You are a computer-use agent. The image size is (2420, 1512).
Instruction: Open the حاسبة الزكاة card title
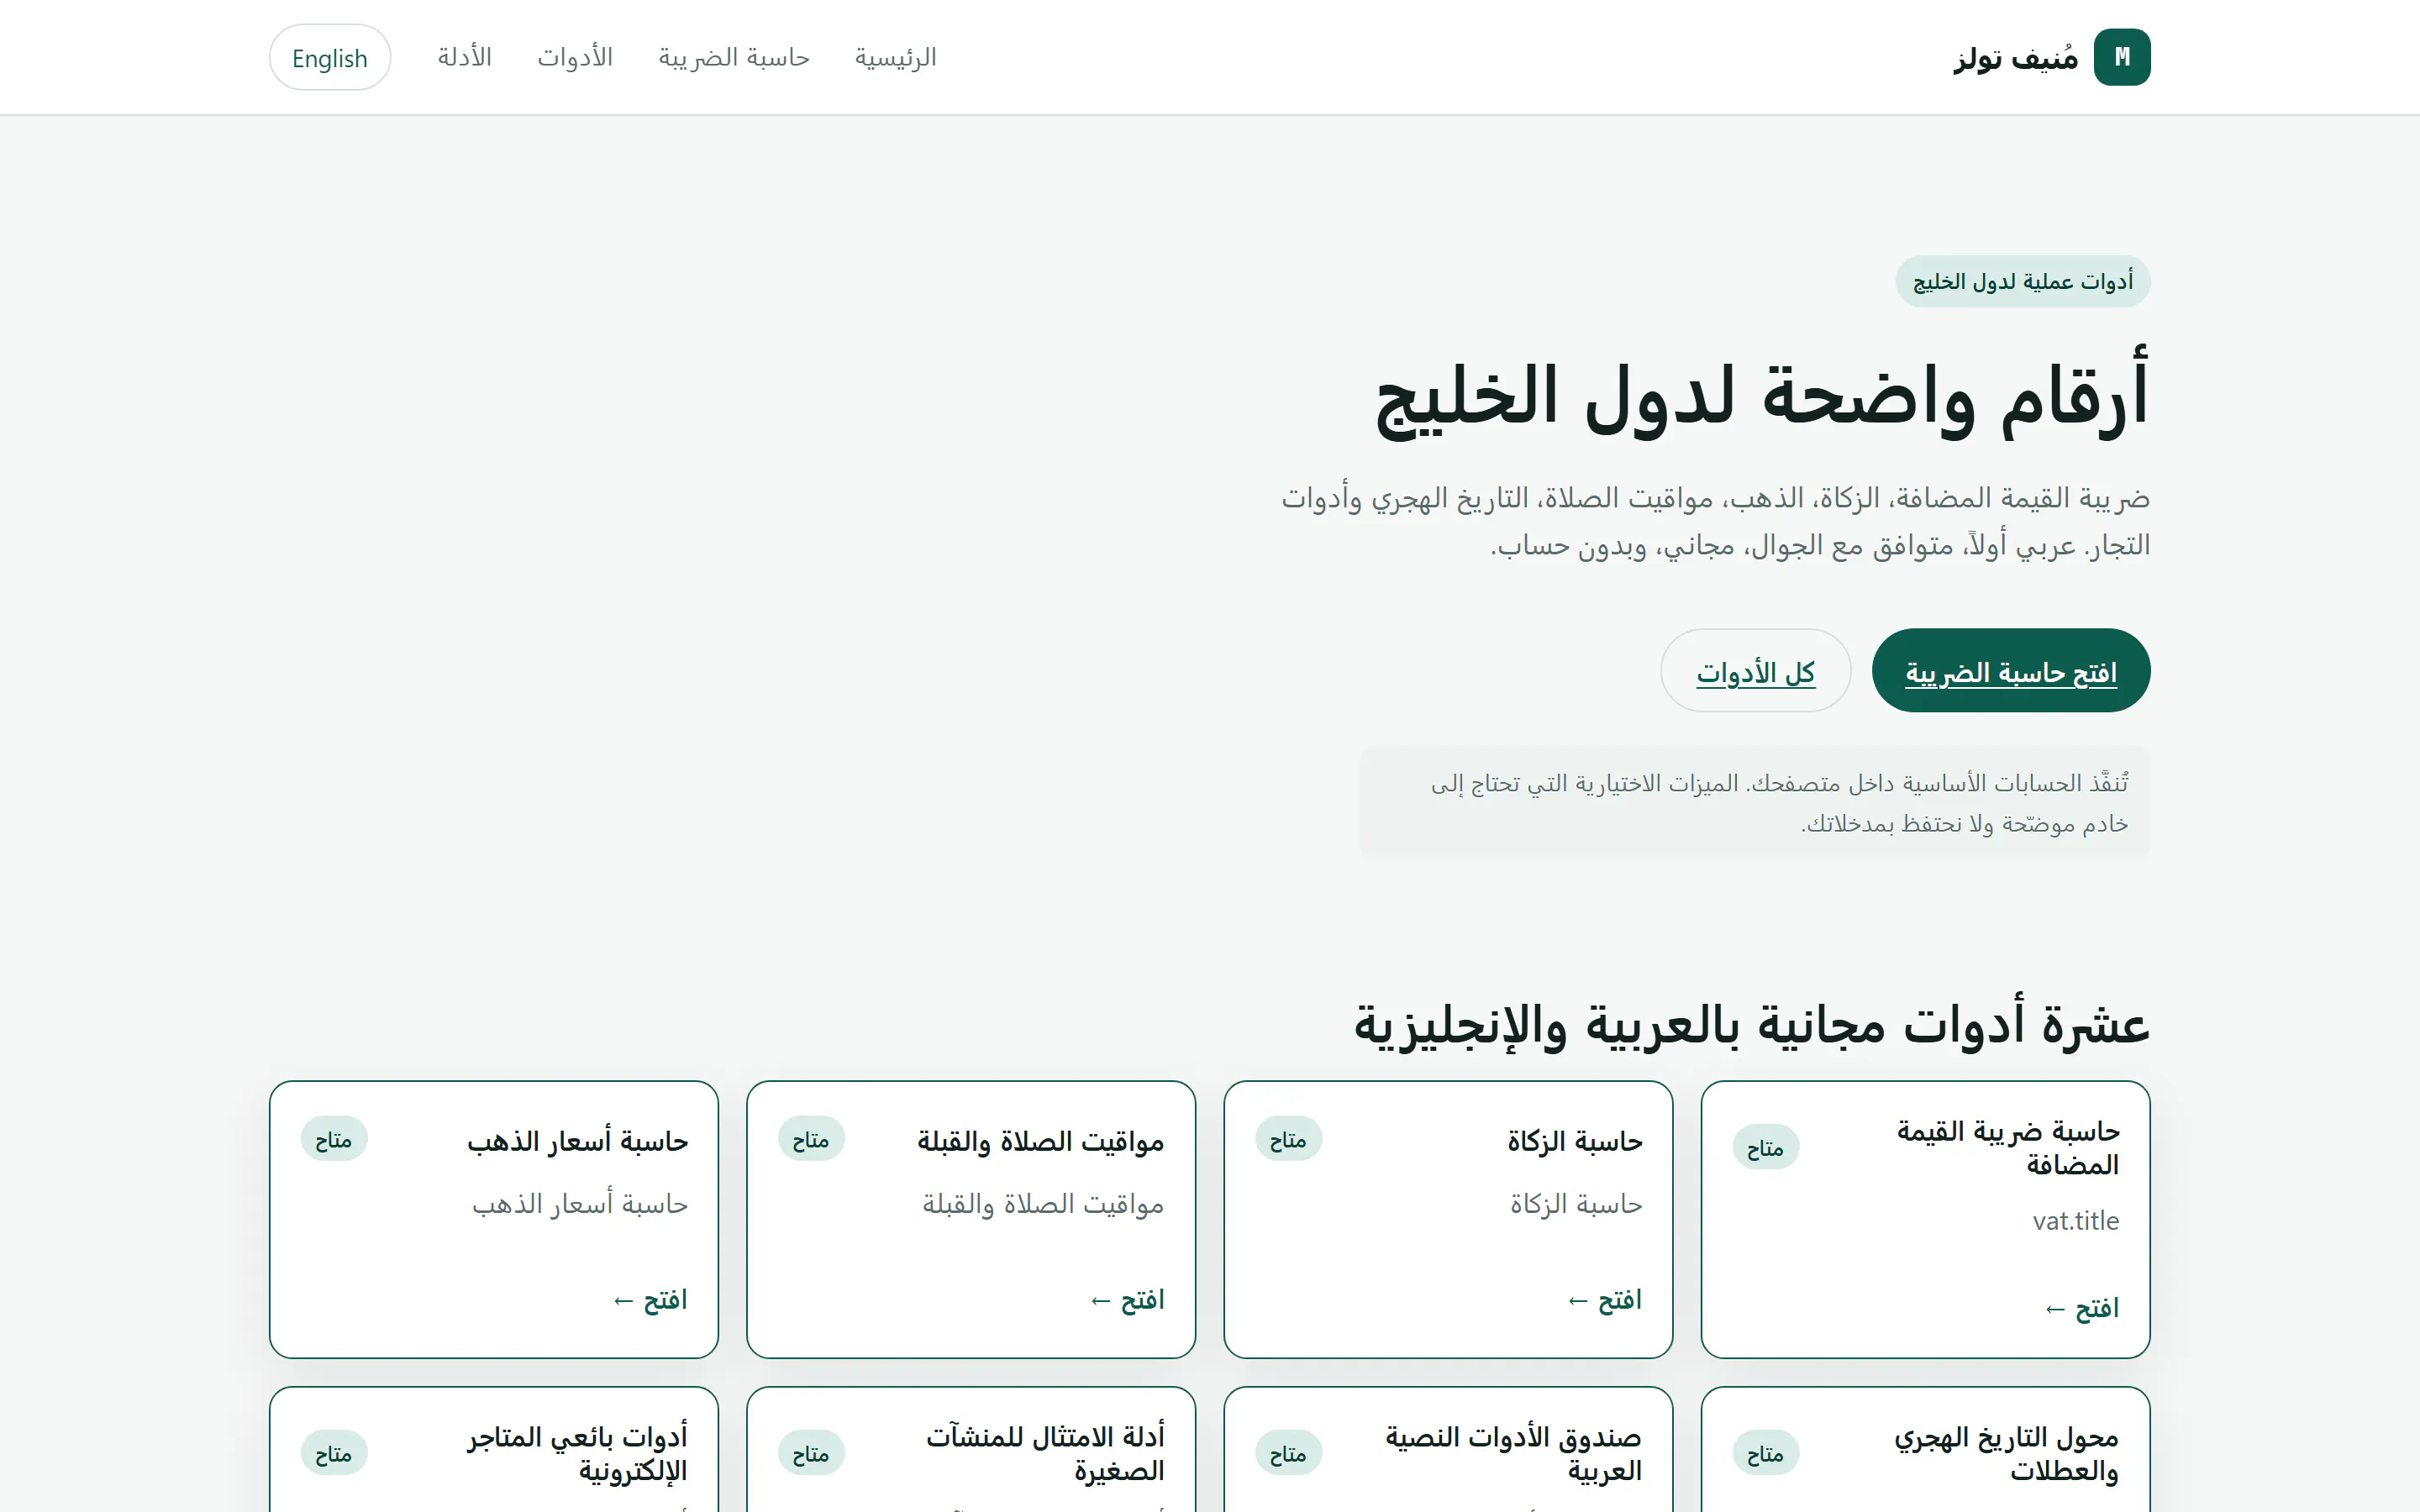tap(1575, 1141)
